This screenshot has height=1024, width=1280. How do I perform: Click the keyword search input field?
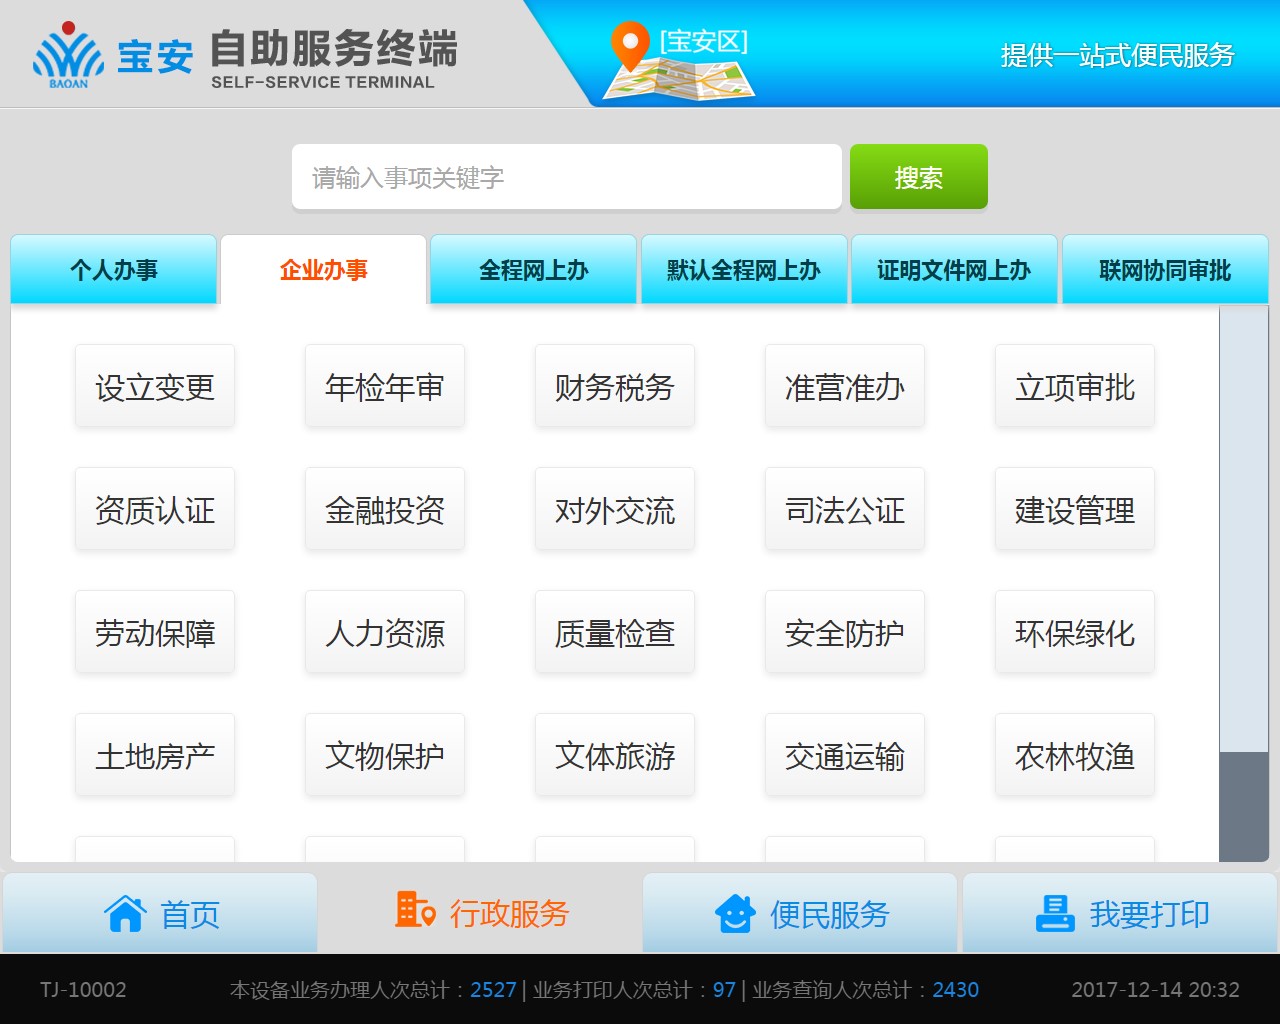(566, 178)
